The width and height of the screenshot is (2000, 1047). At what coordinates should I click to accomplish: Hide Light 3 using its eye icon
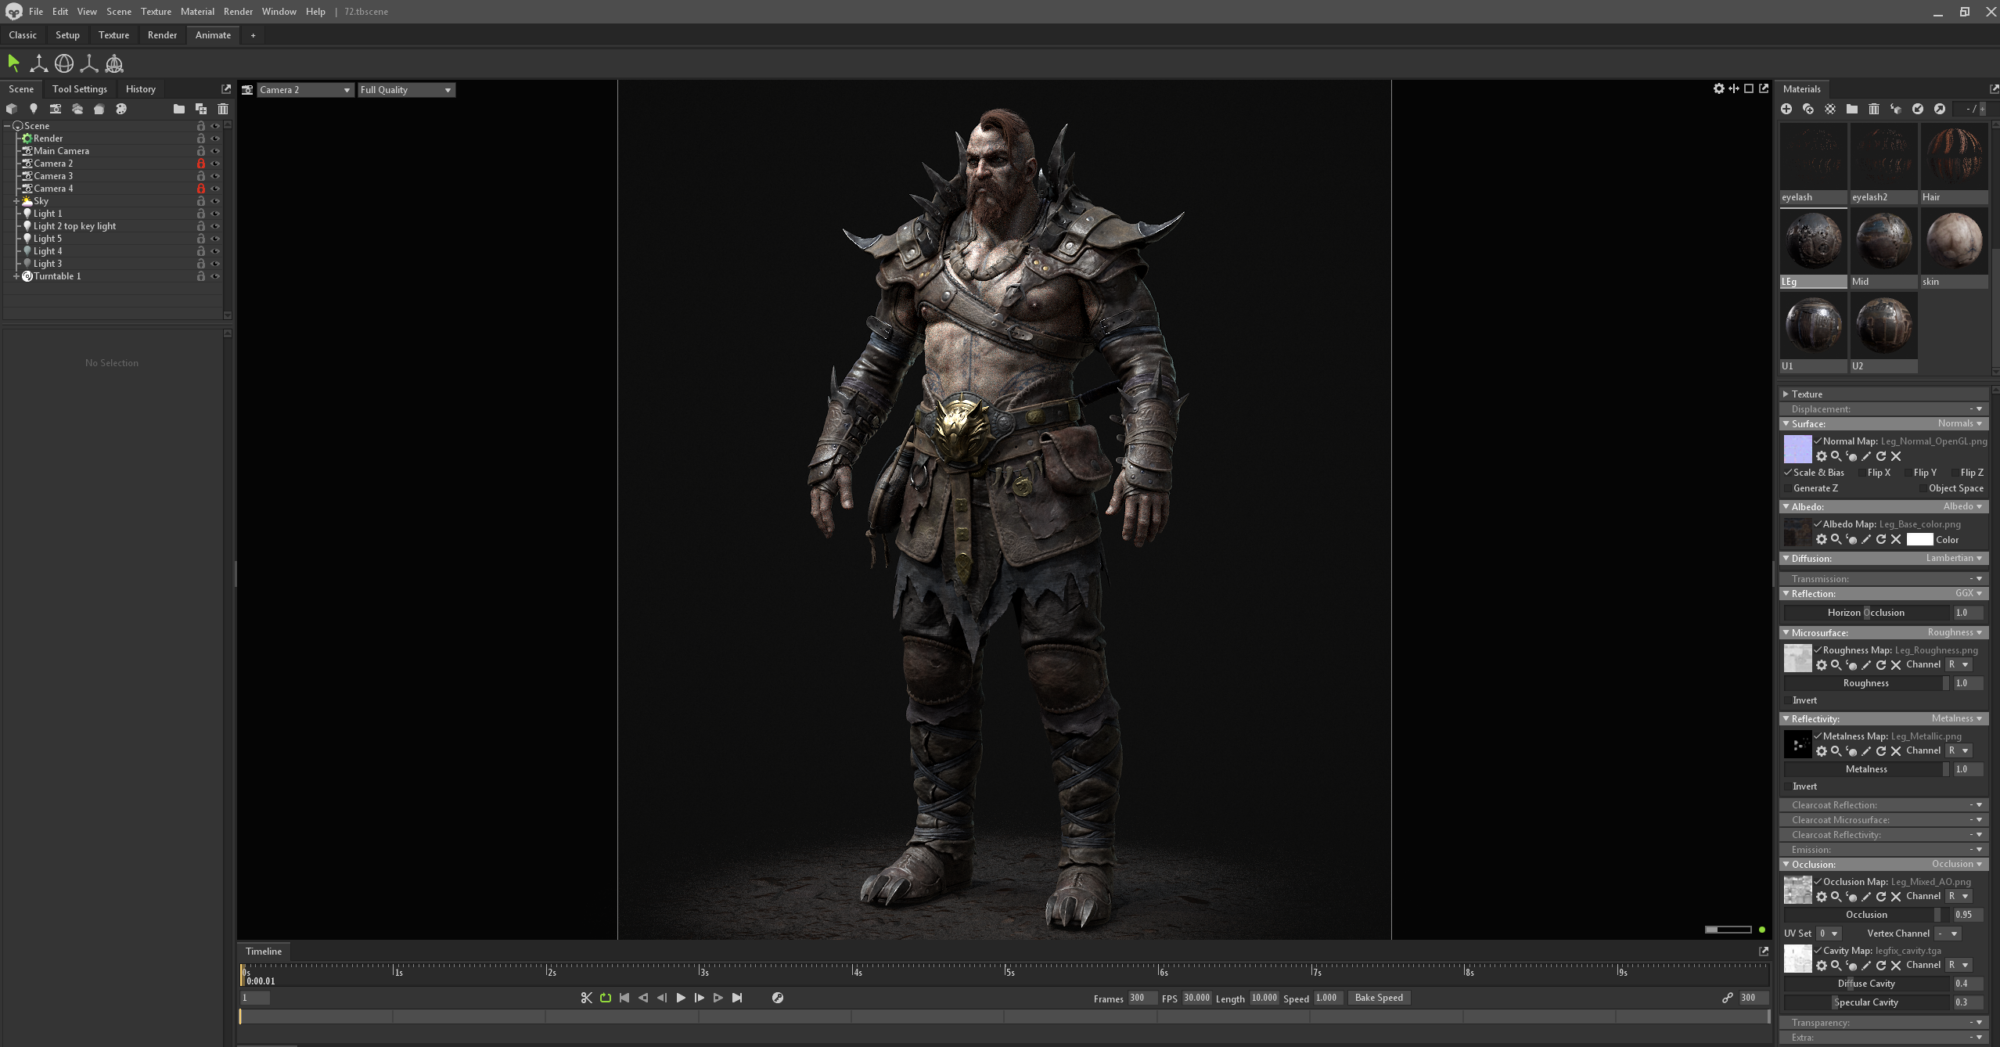(x=215, y=264)
